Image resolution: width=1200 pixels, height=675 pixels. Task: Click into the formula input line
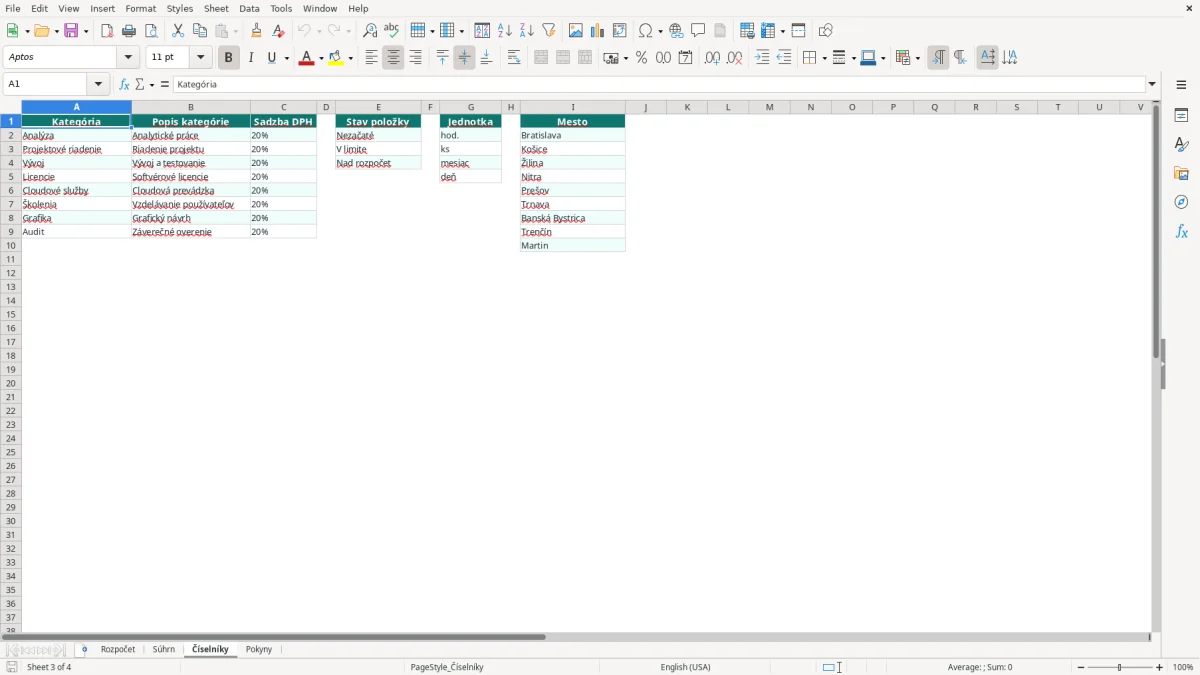[659, 85]
